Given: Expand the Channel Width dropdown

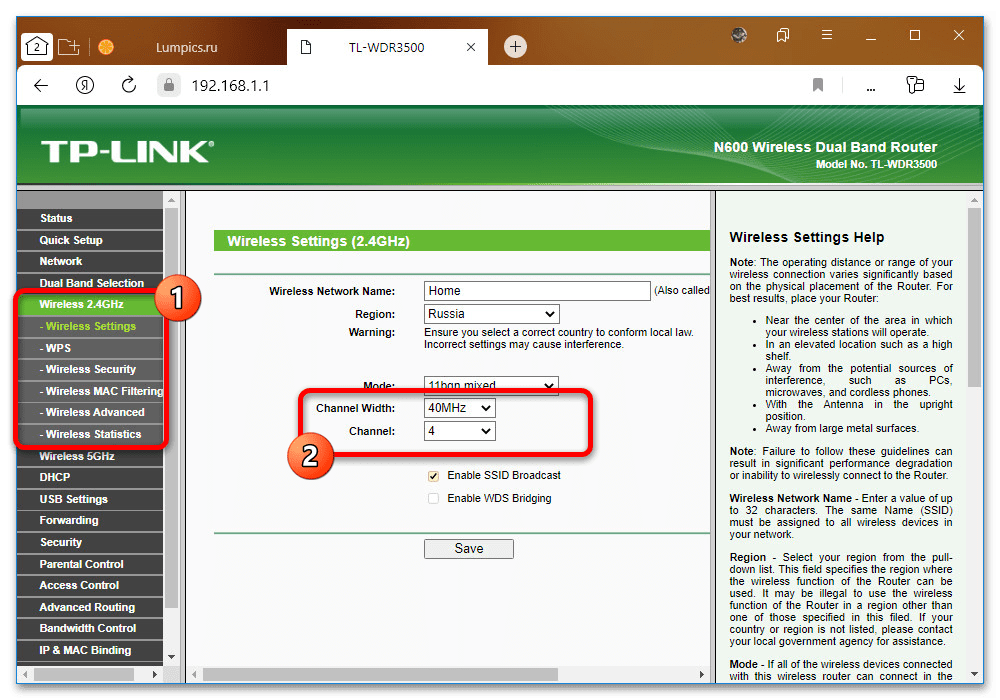Looking at the screenshot, I should [459, 408].
